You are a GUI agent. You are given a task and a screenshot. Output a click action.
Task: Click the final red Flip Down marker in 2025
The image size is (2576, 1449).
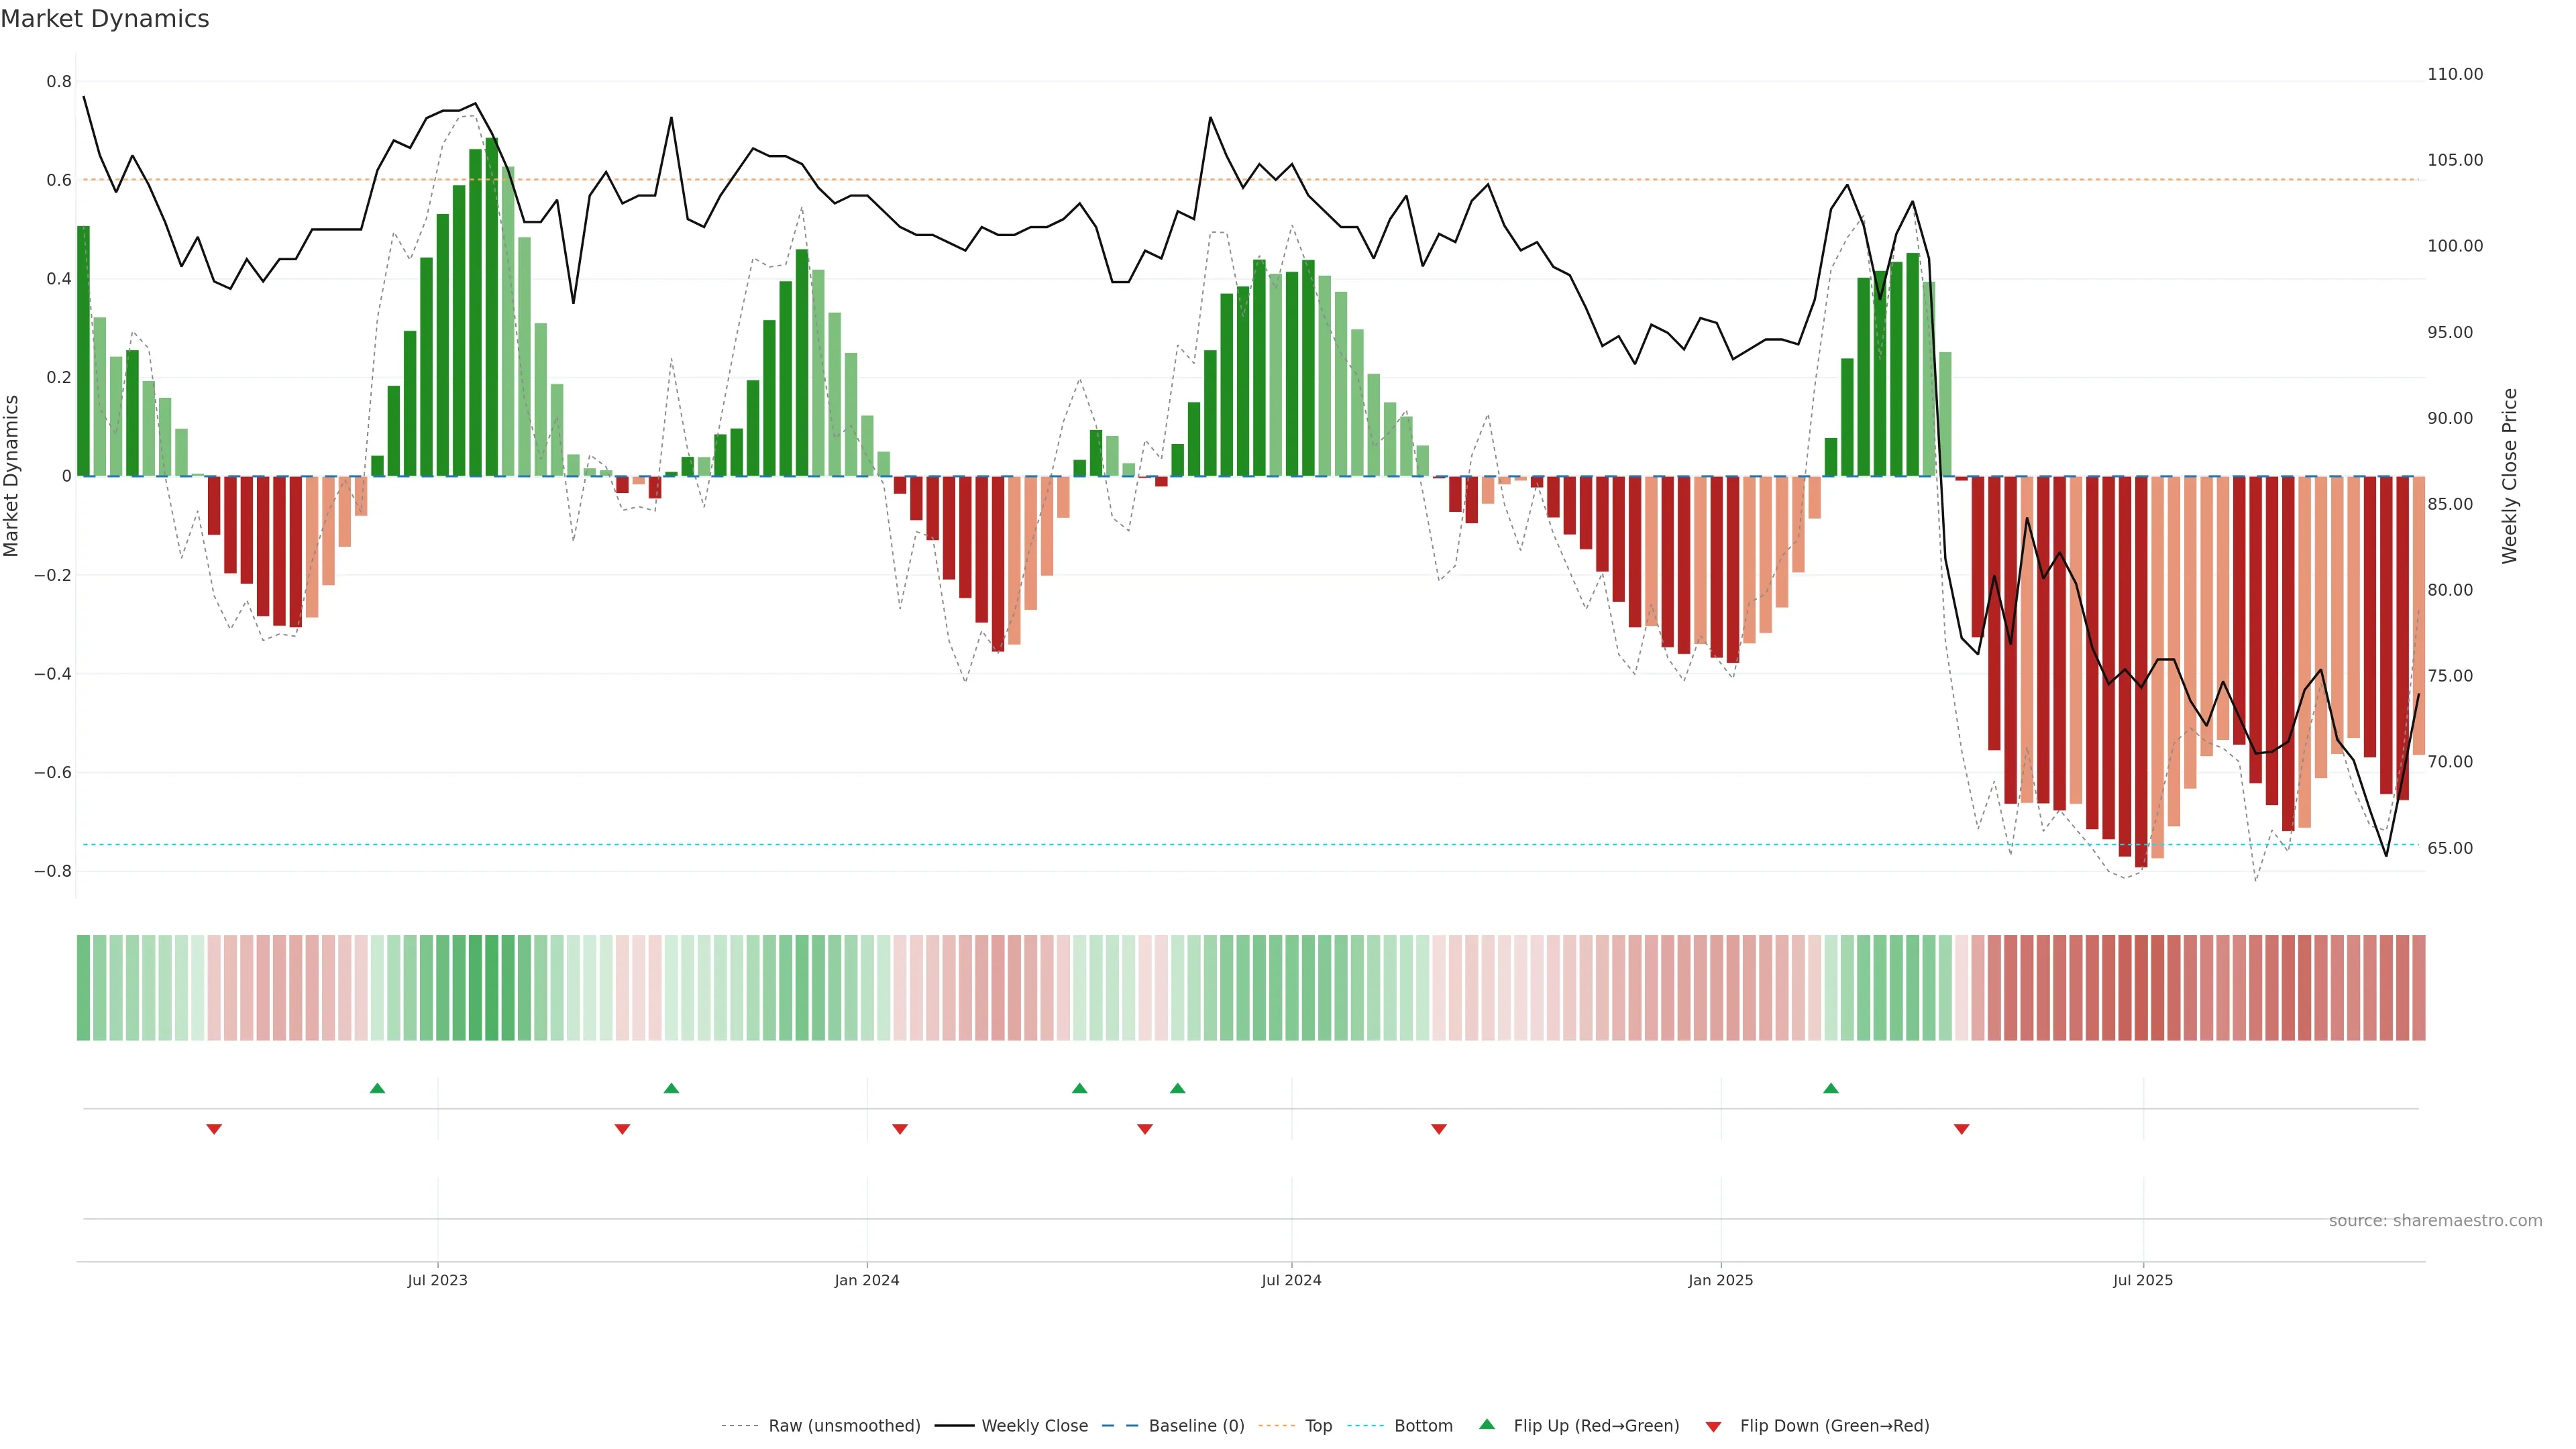point(1961,1129)
